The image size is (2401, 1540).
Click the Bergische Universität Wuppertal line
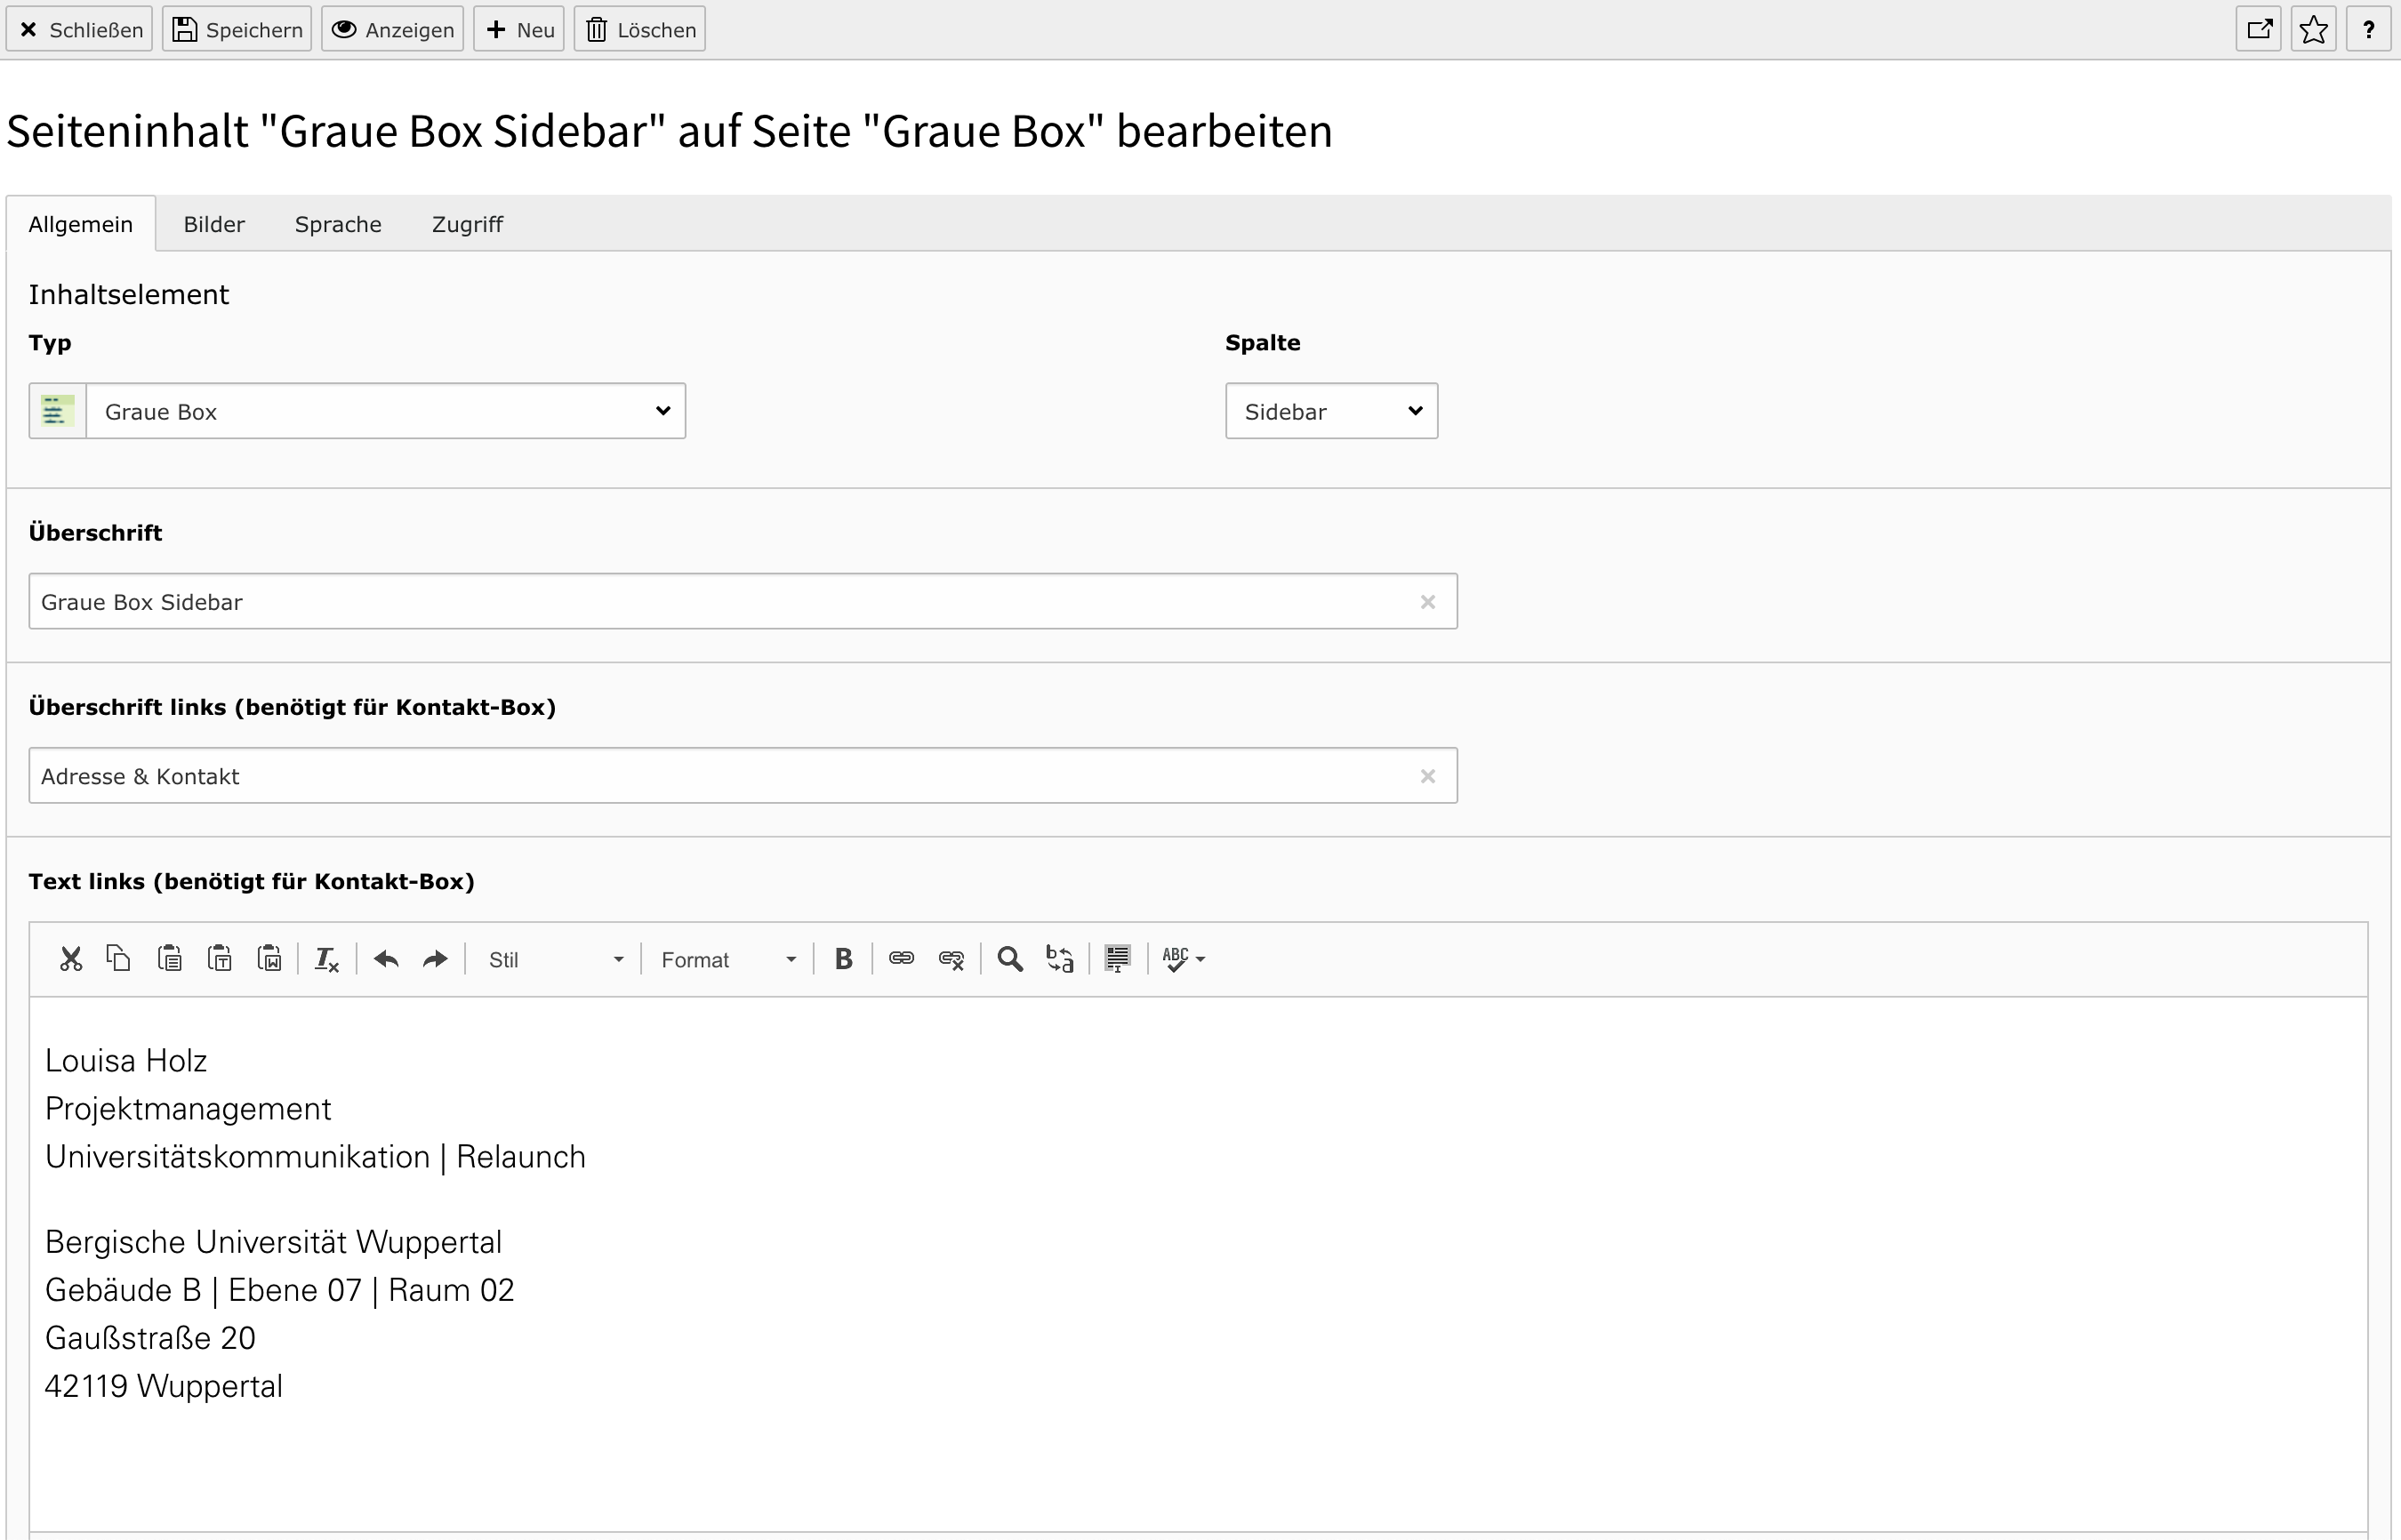tap(273, 1242)
